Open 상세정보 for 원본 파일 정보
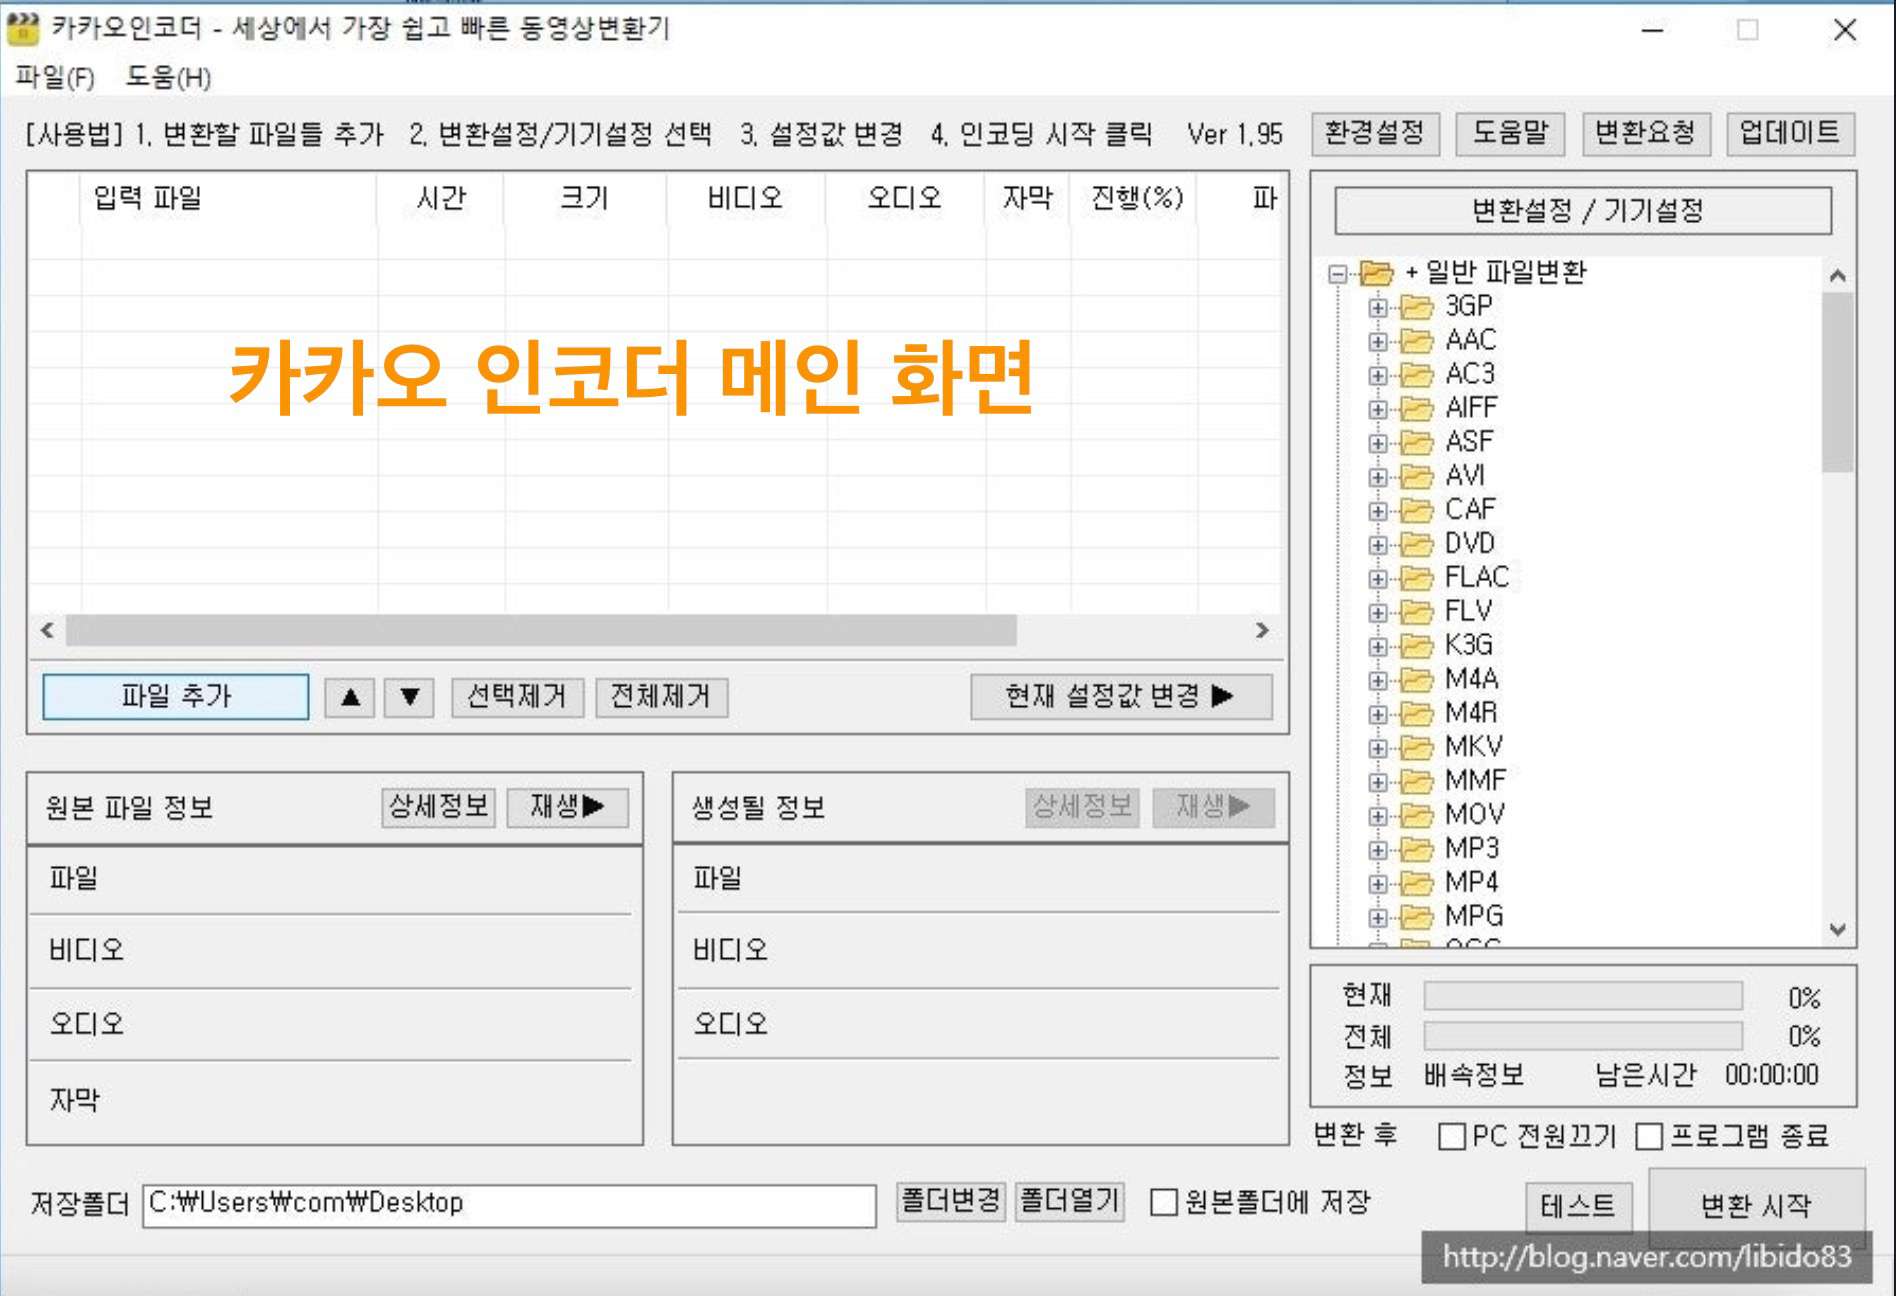Image resolution: width=1896 pixels, height=1296 pixels. pyautogui.click(x=438, y=807)
